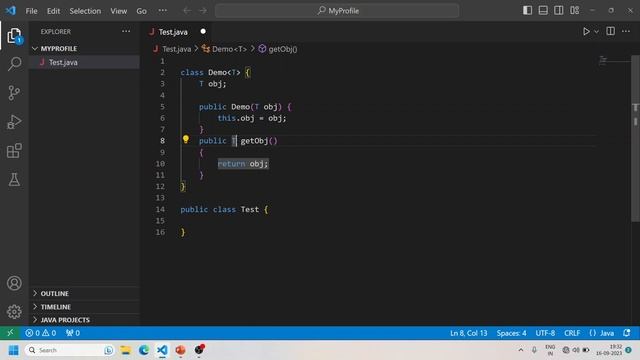Click line number 14 in the gutter

tap(160, 209)
